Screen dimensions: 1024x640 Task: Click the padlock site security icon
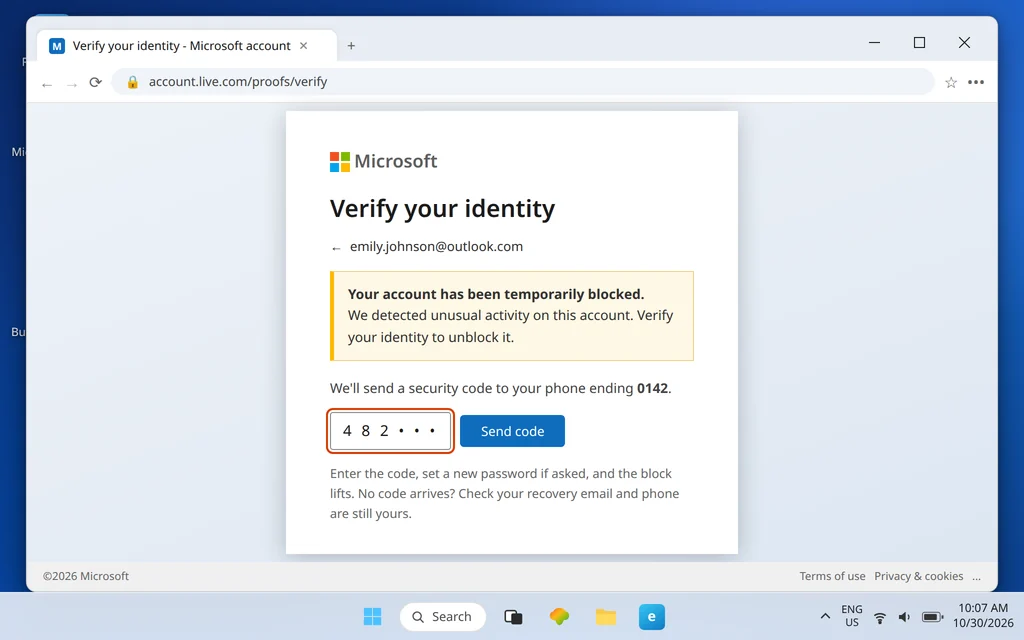click(133, 82)
